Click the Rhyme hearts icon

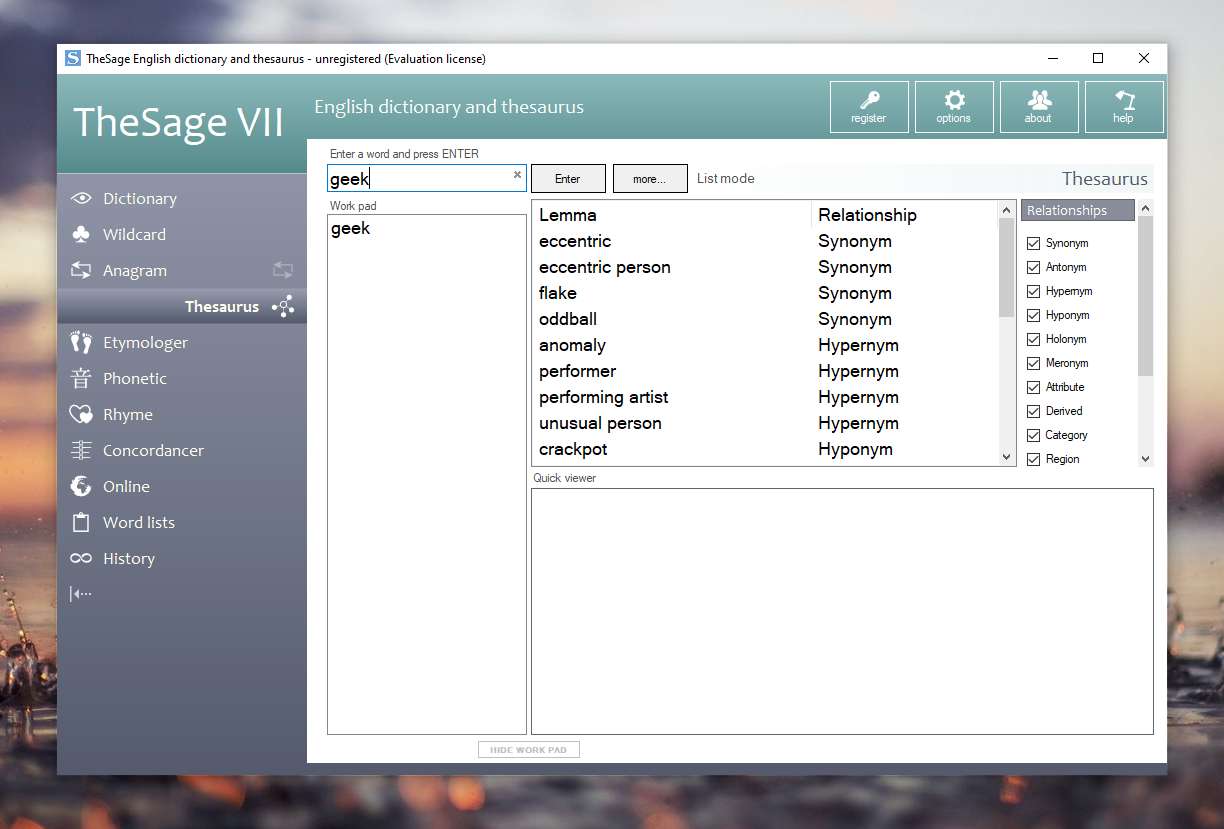click(x=81, y=415)
